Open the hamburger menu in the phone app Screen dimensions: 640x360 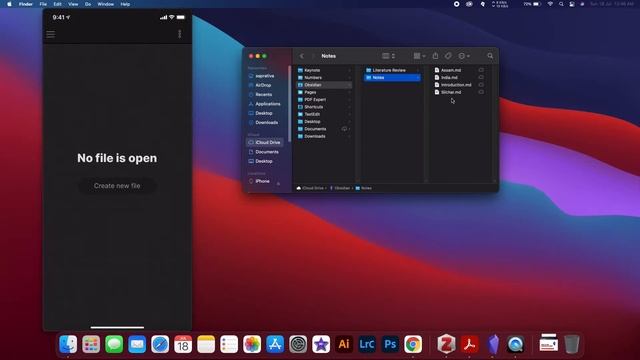(51, 34)
